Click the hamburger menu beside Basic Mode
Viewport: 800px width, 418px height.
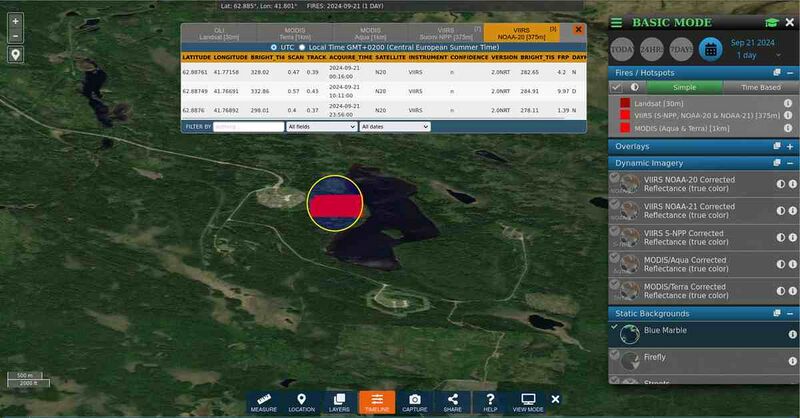[x=617, y=23]
